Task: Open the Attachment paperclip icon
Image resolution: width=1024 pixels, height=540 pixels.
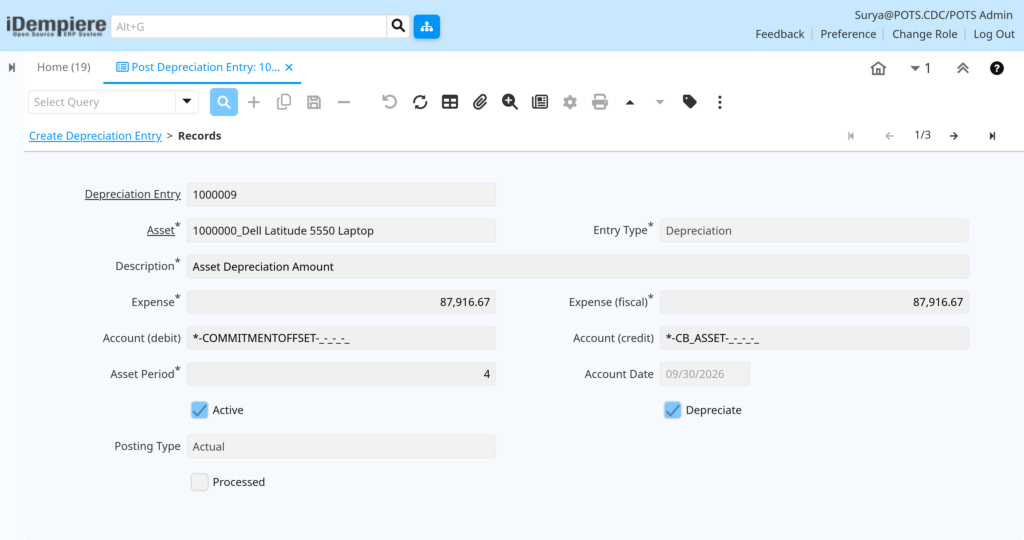Action: 480,102
